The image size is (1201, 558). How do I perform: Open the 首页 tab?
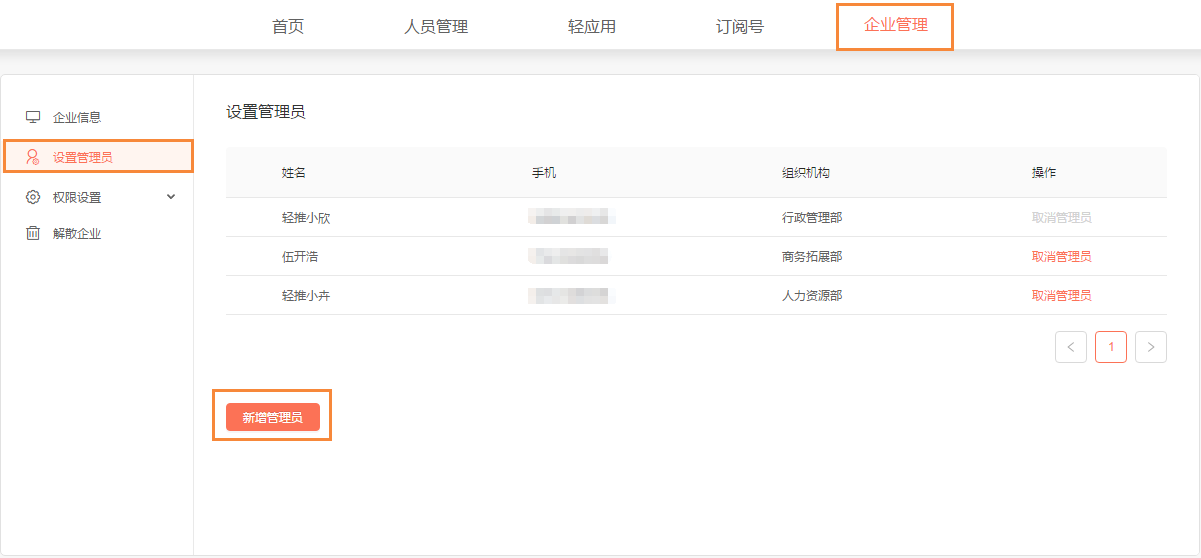click(288, 26)
